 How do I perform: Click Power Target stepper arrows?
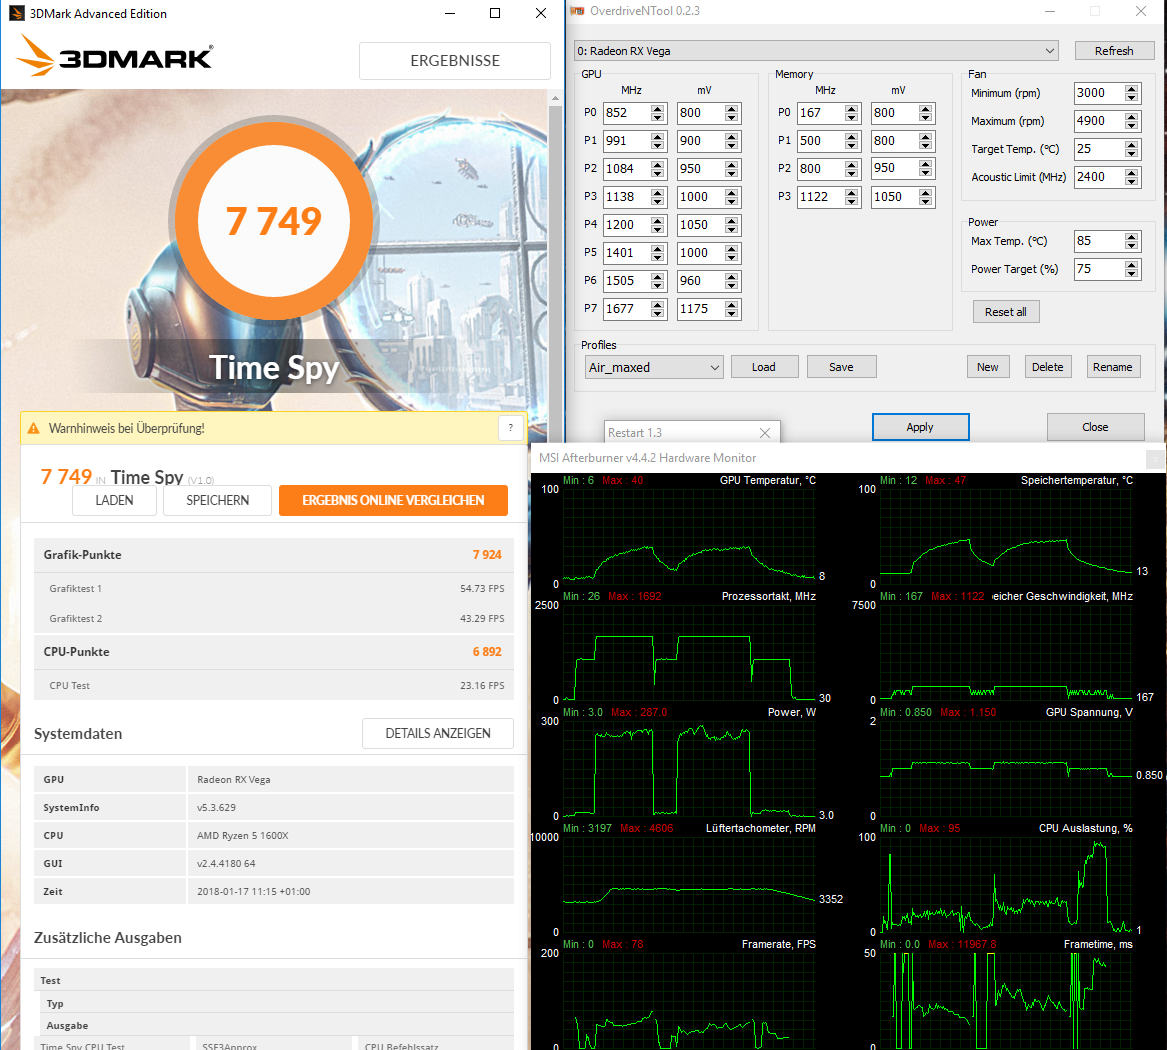tap(1131, 269)
